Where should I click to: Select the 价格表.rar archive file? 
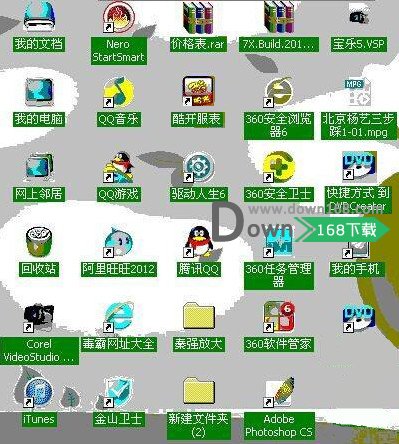click(x=199, y=17)
